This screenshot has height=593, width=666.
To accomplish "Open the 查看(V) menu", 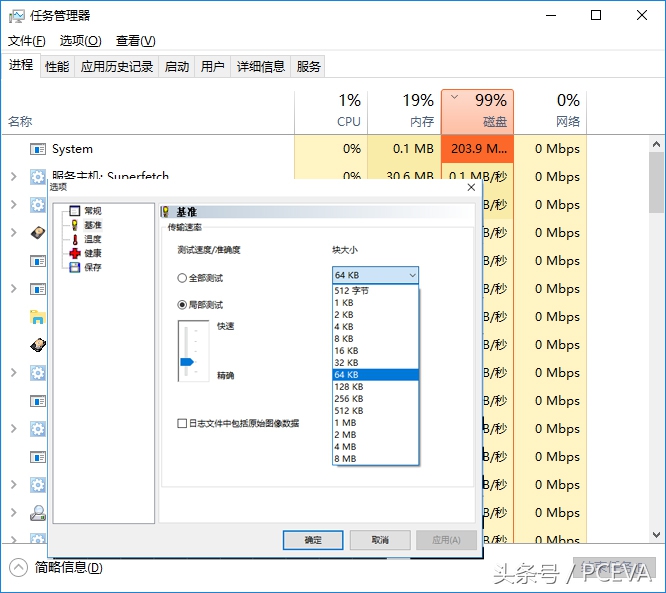I will pos(135,41).
